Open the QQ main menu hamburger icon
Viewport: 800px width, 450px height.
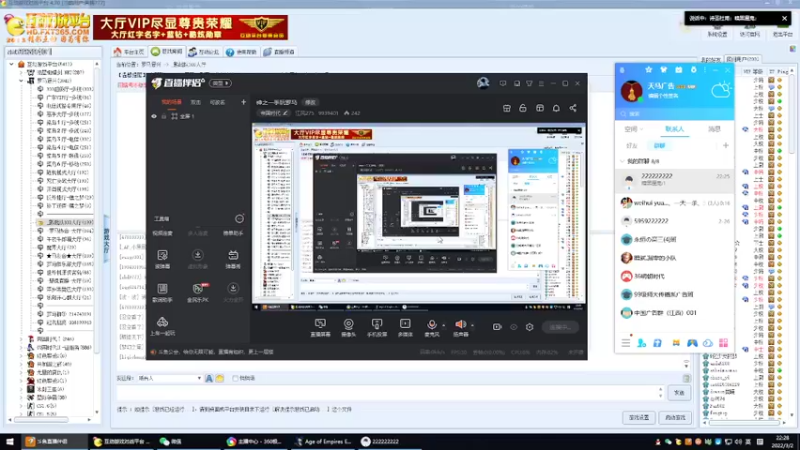click(x=626, y=343)
